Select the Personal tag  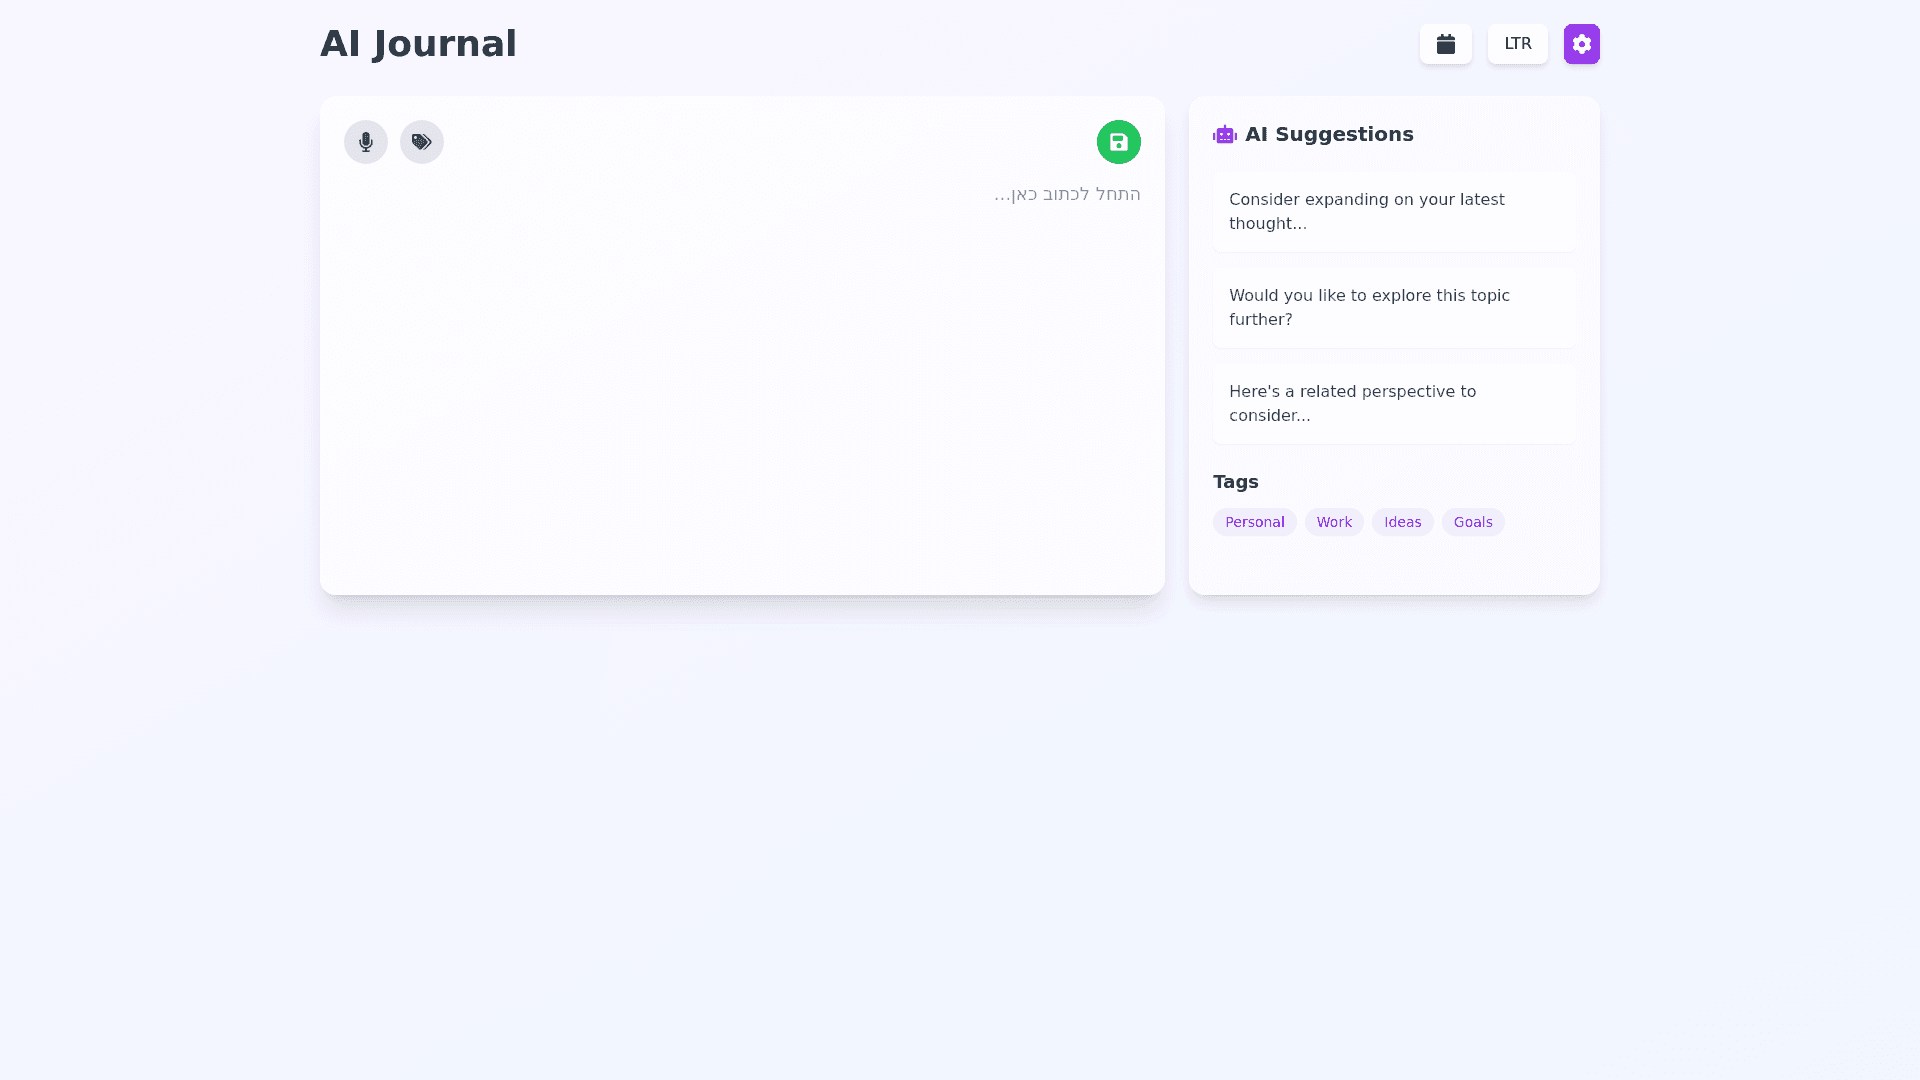(1254, 522)
